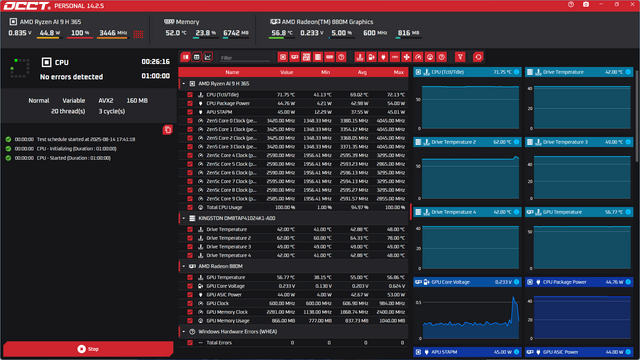Toggle the motherboard sensor filter icon
640x360 pixels.
click(x=306, y=57)
